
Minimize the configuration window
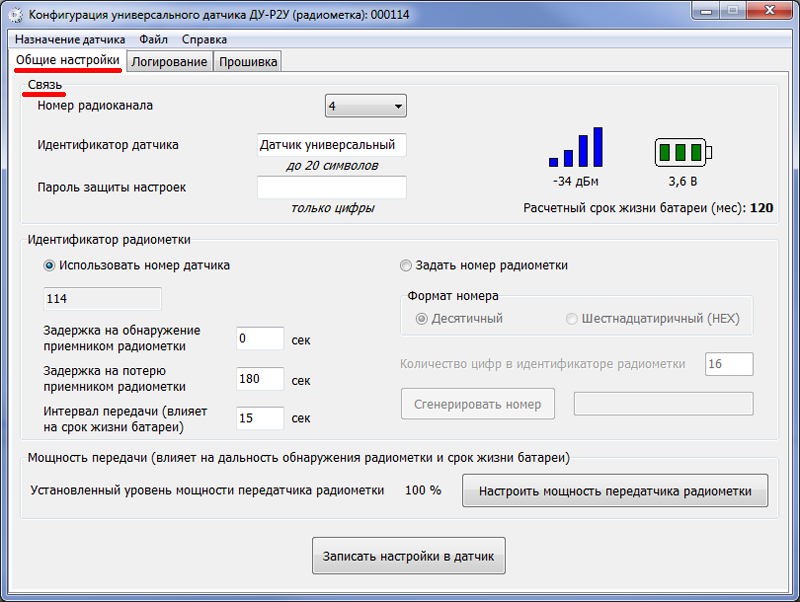tap(706, 11)
